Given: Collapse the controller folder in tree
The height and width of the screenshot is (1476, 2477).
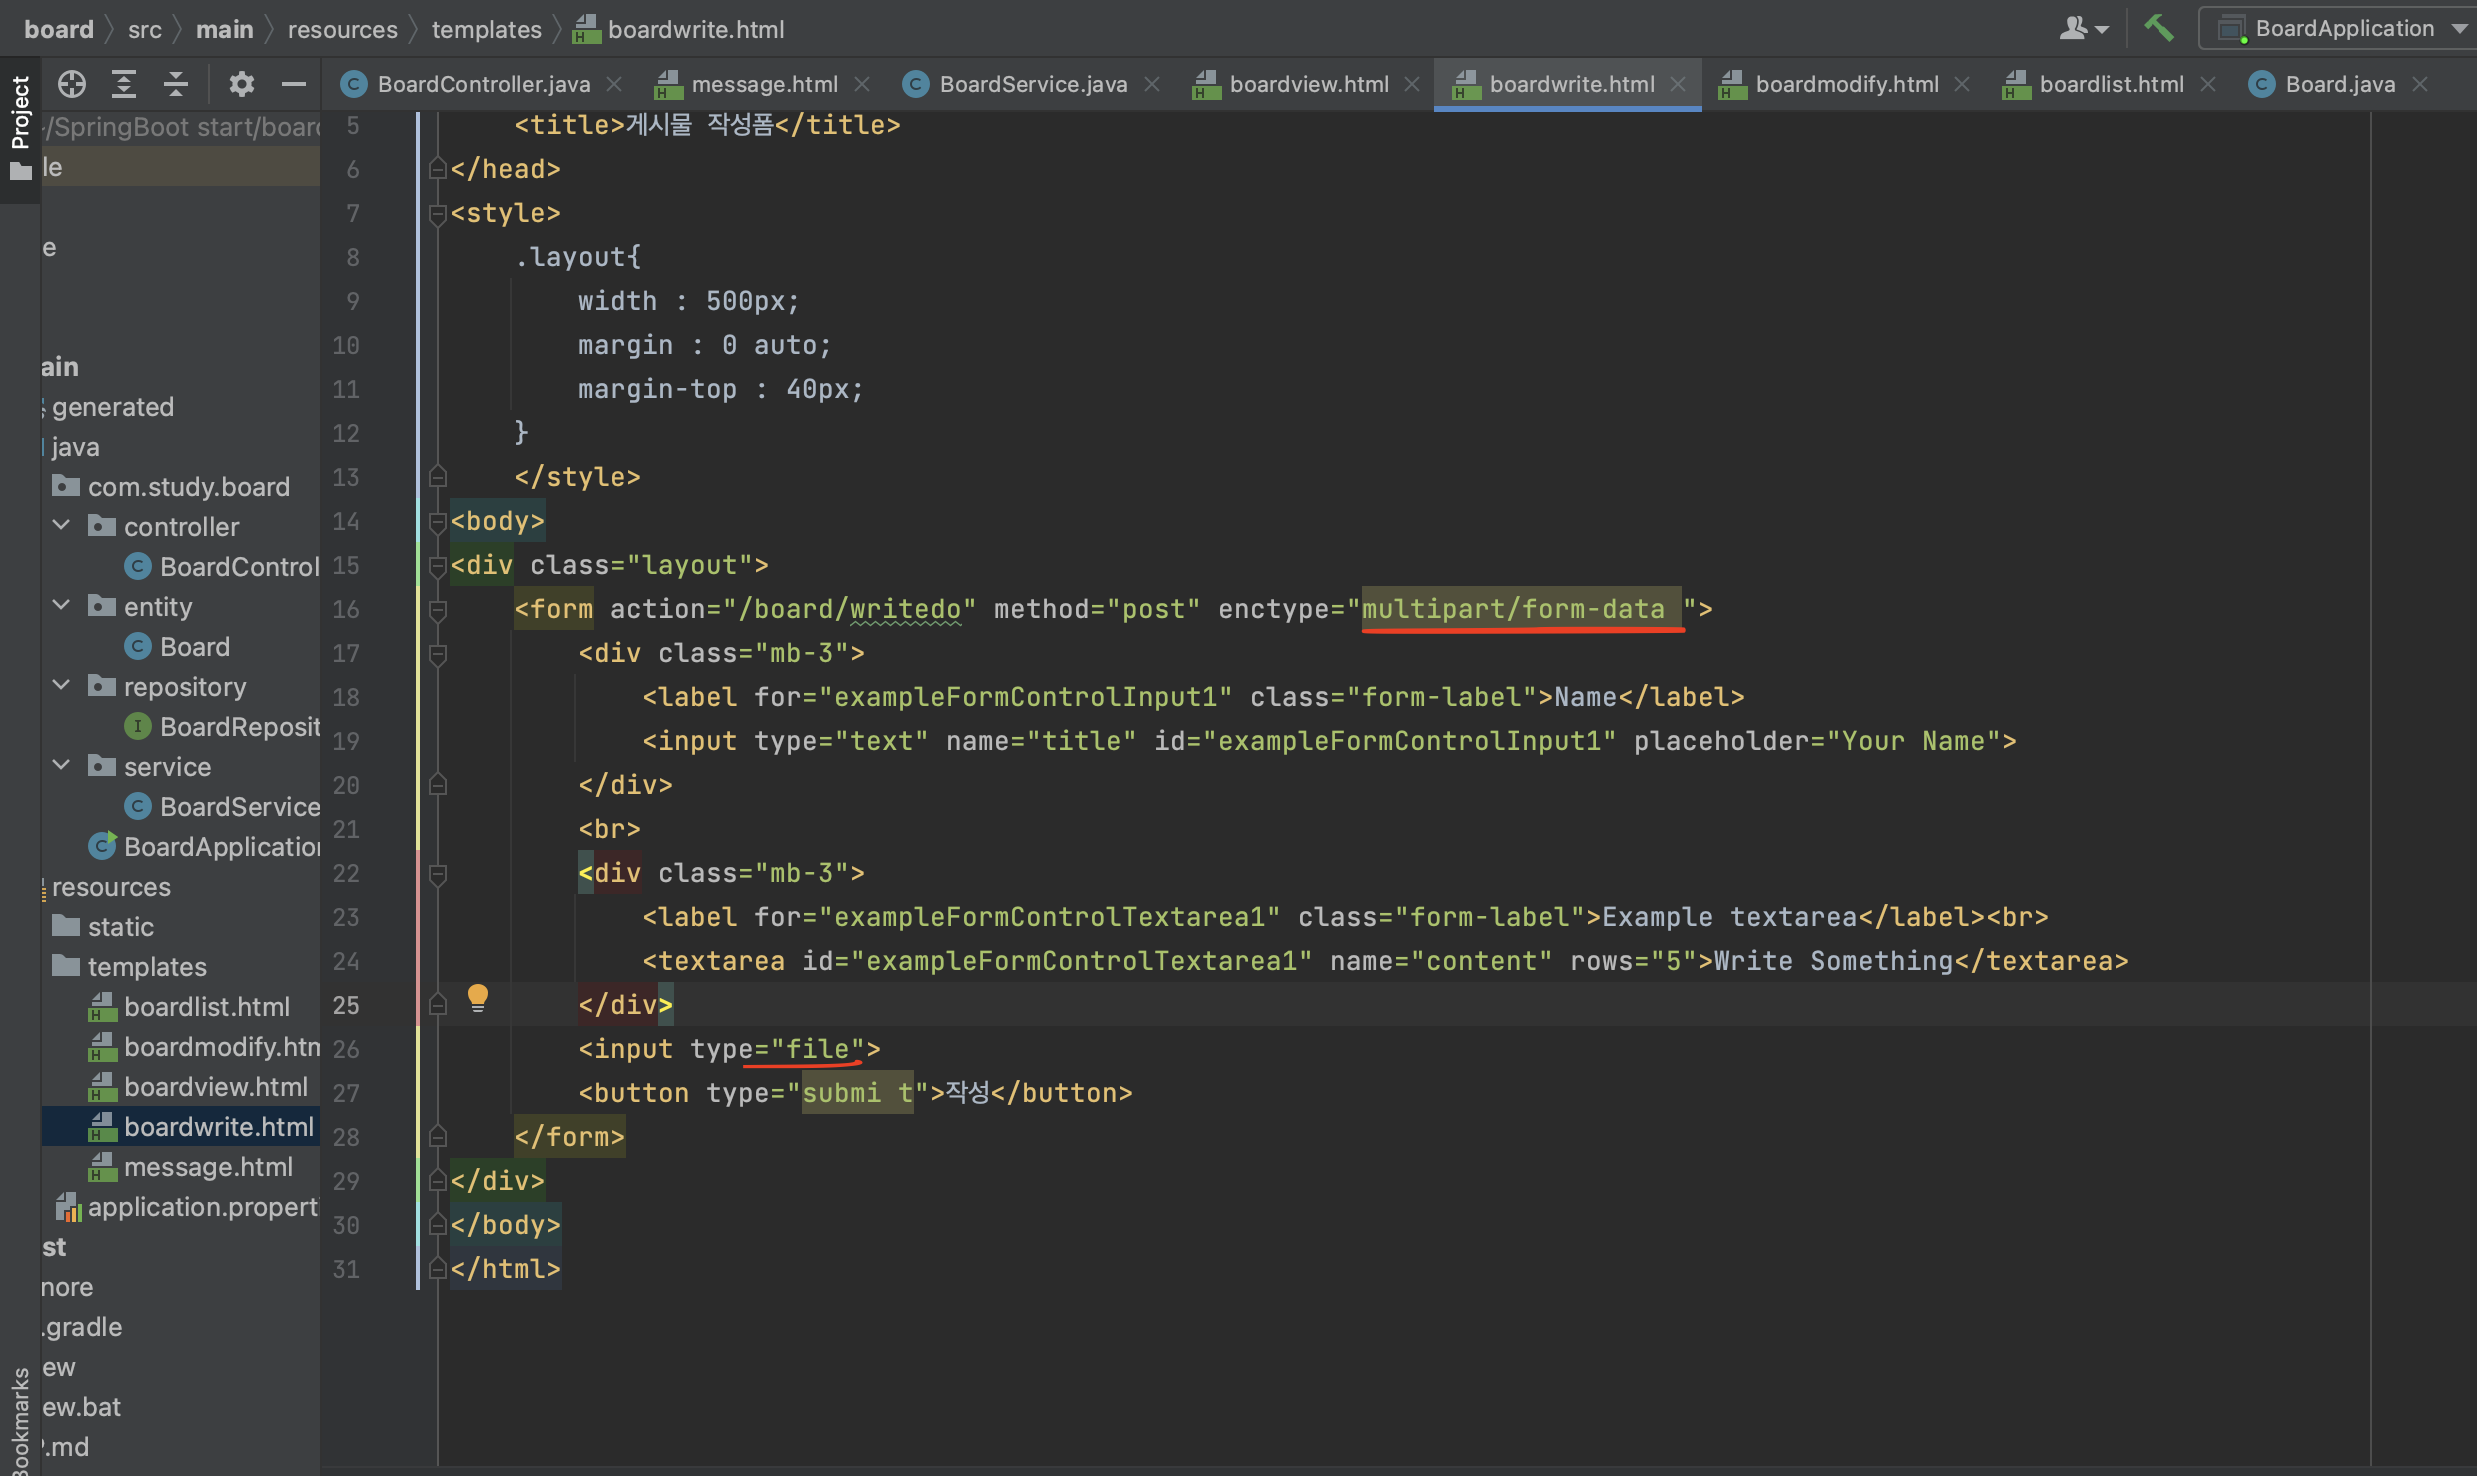Looking at the screenshot, I should 62,525.
